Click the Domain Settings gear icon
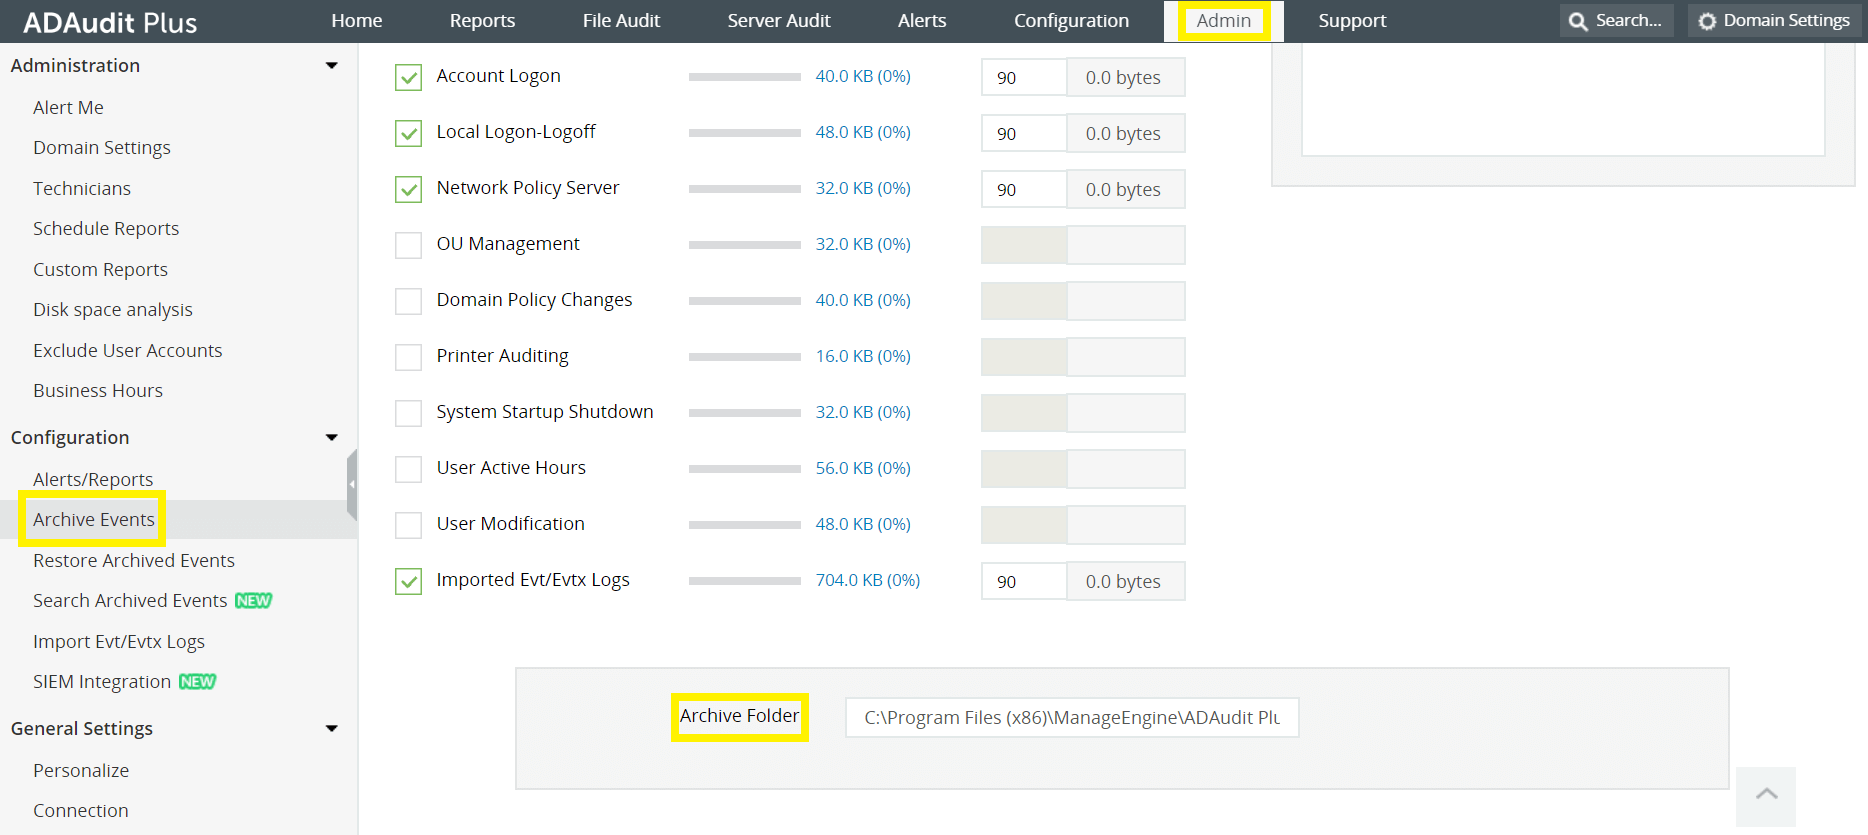Screen dimensions: 1868x835 tap(1707, 21)
